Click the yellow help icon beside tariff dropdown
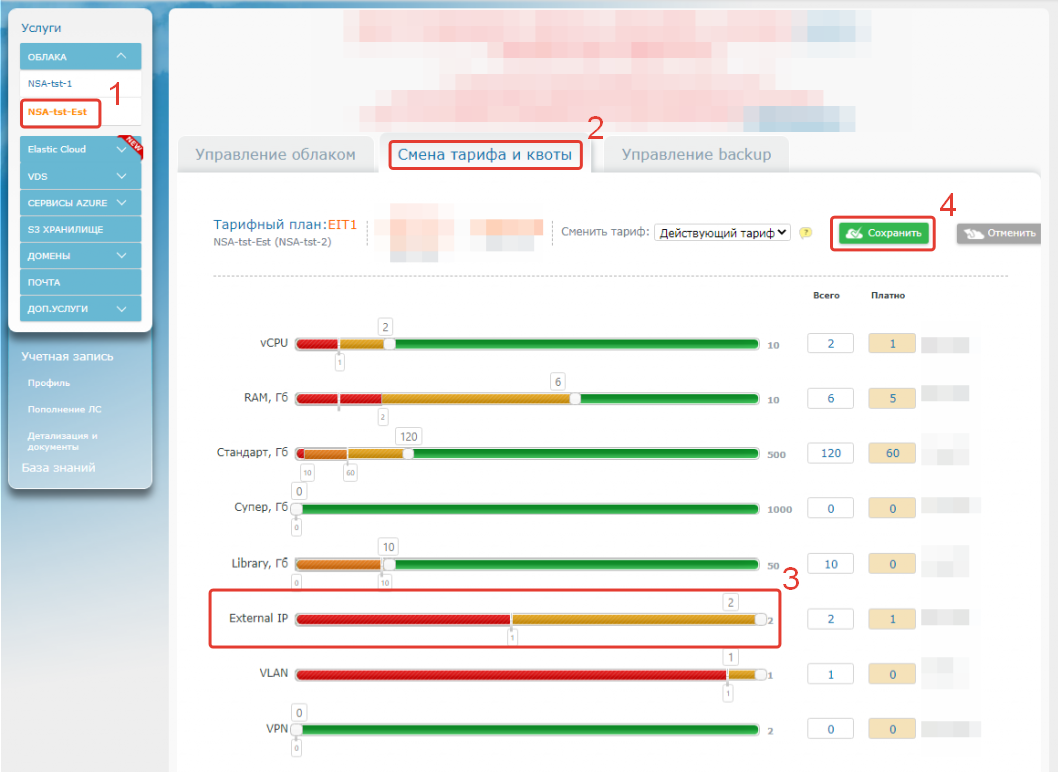Image resolution: width=1058 pixels, height=772 pixels. pos(805,233)
